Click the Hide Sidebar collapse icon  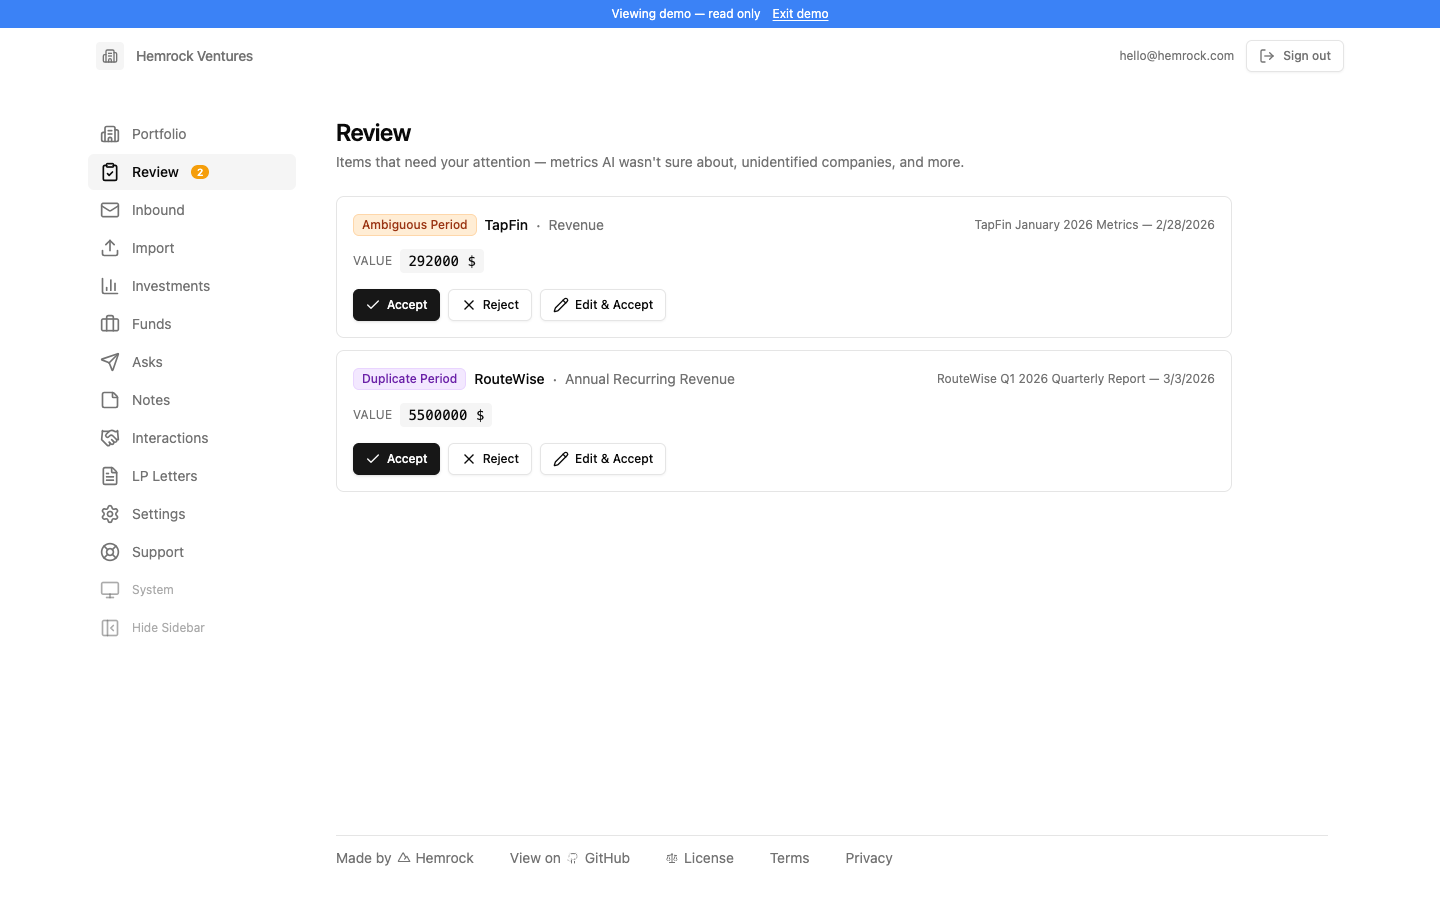[110, 628]
